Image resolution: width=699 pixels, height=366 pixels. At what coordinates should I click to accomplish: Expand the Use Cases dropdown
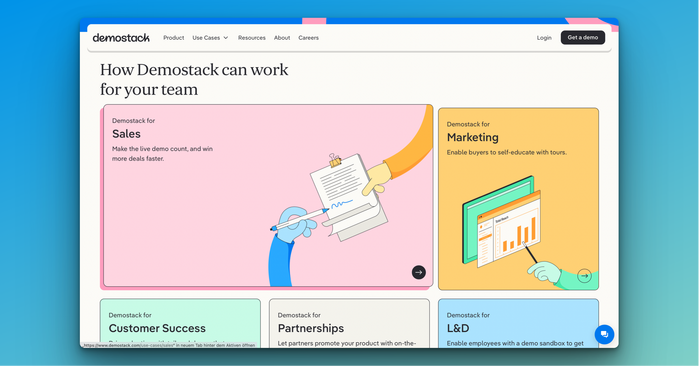210,38
